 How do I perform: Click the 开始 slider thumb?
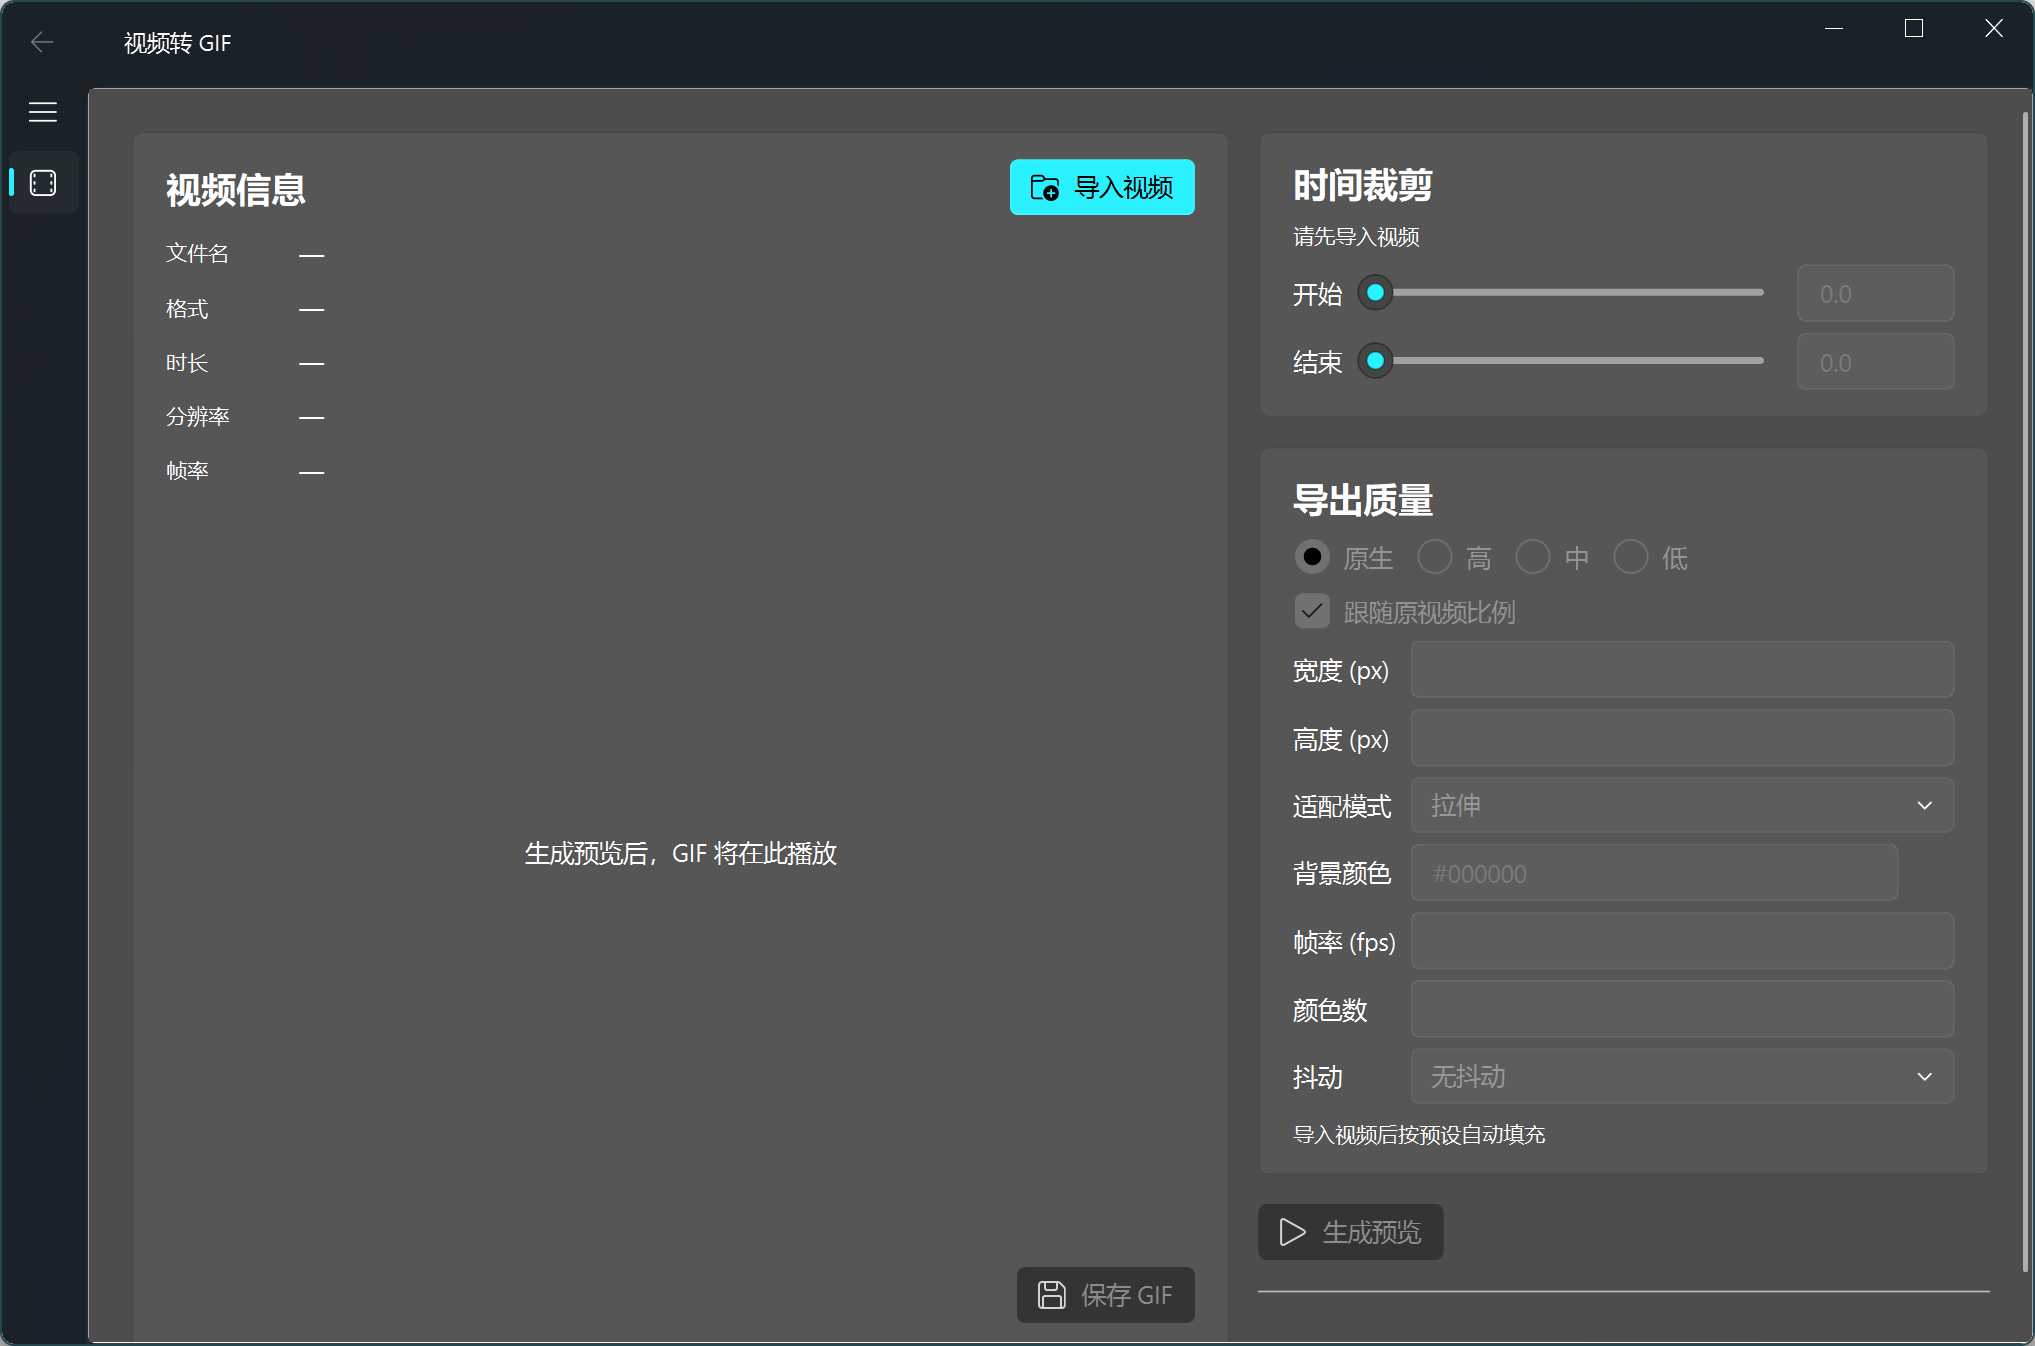(1375, 293)
